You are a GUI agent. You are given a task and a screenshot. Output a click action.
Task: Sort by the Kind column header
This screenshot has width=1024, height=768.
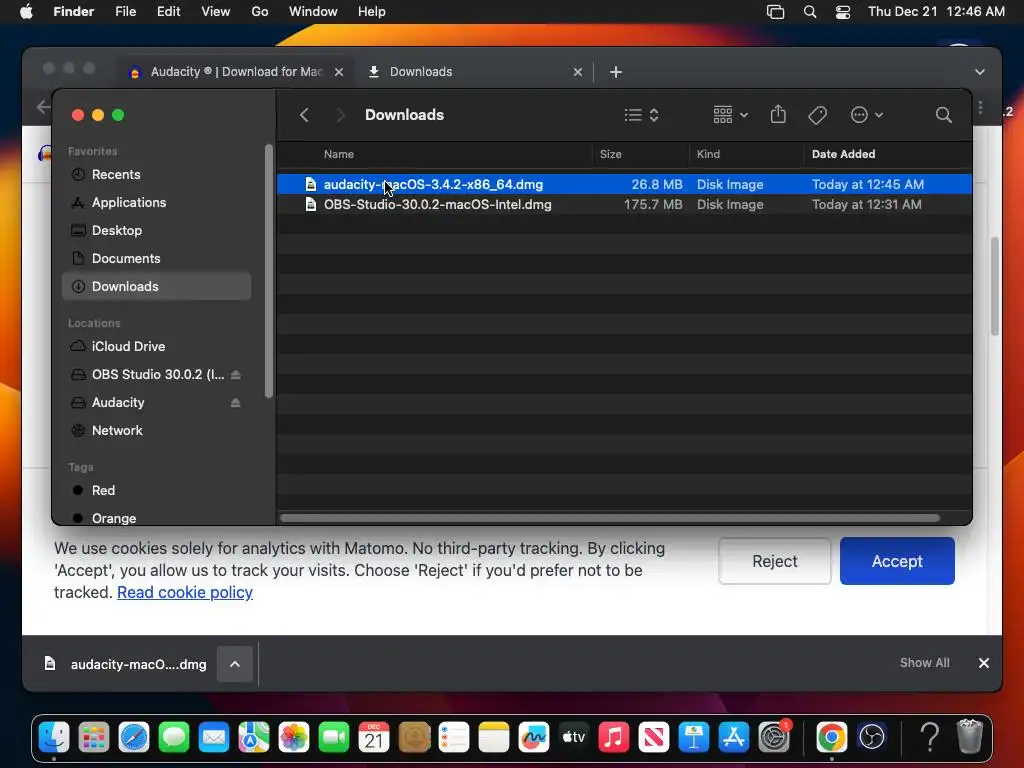(708, 154)
